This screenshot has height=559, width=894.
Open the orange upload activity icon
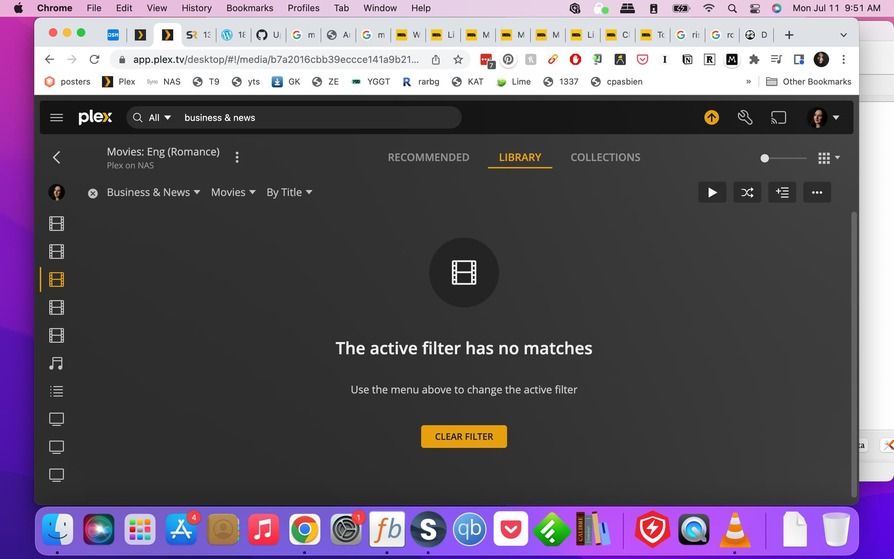[x=711, y=118]
